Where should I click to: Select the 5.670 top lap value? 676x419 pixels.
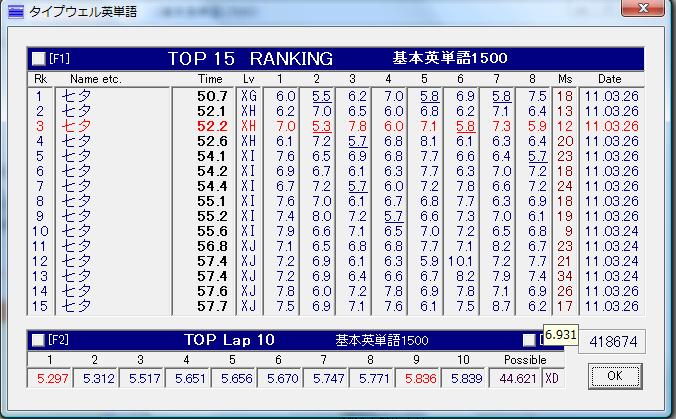[x=282, y=378]
